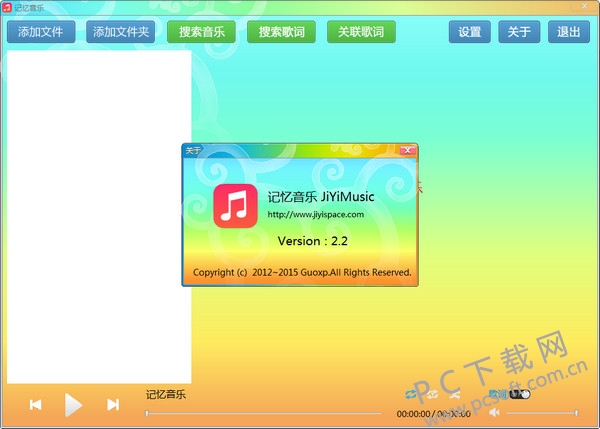
Task: Click the 记忆音乐 song title above the progress bar
Action: click(166, 395)
